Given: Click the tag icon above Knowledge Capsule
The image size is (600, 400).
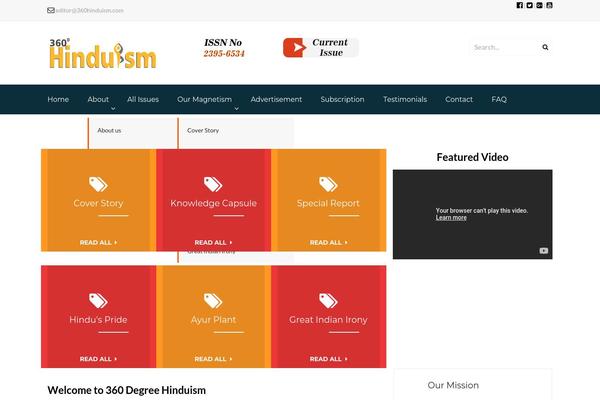Looking at the screenshot, I should [x=213, y=184].
